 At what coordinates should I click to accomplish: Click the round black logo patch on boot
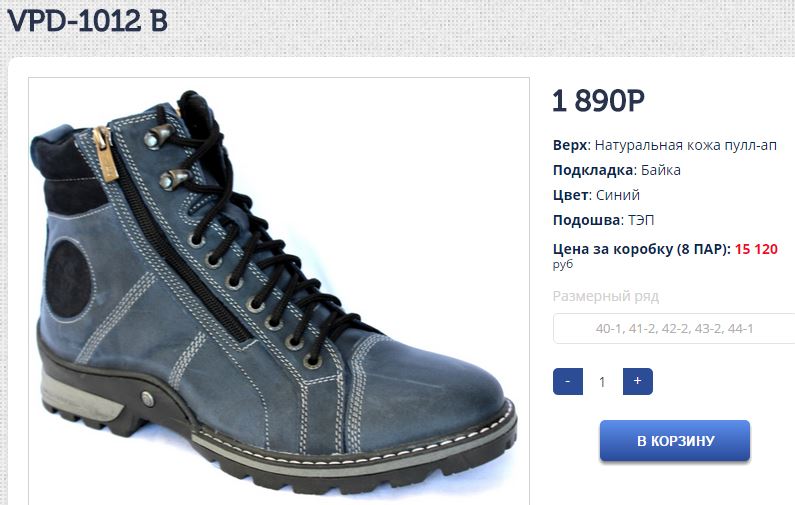point(68,279)
